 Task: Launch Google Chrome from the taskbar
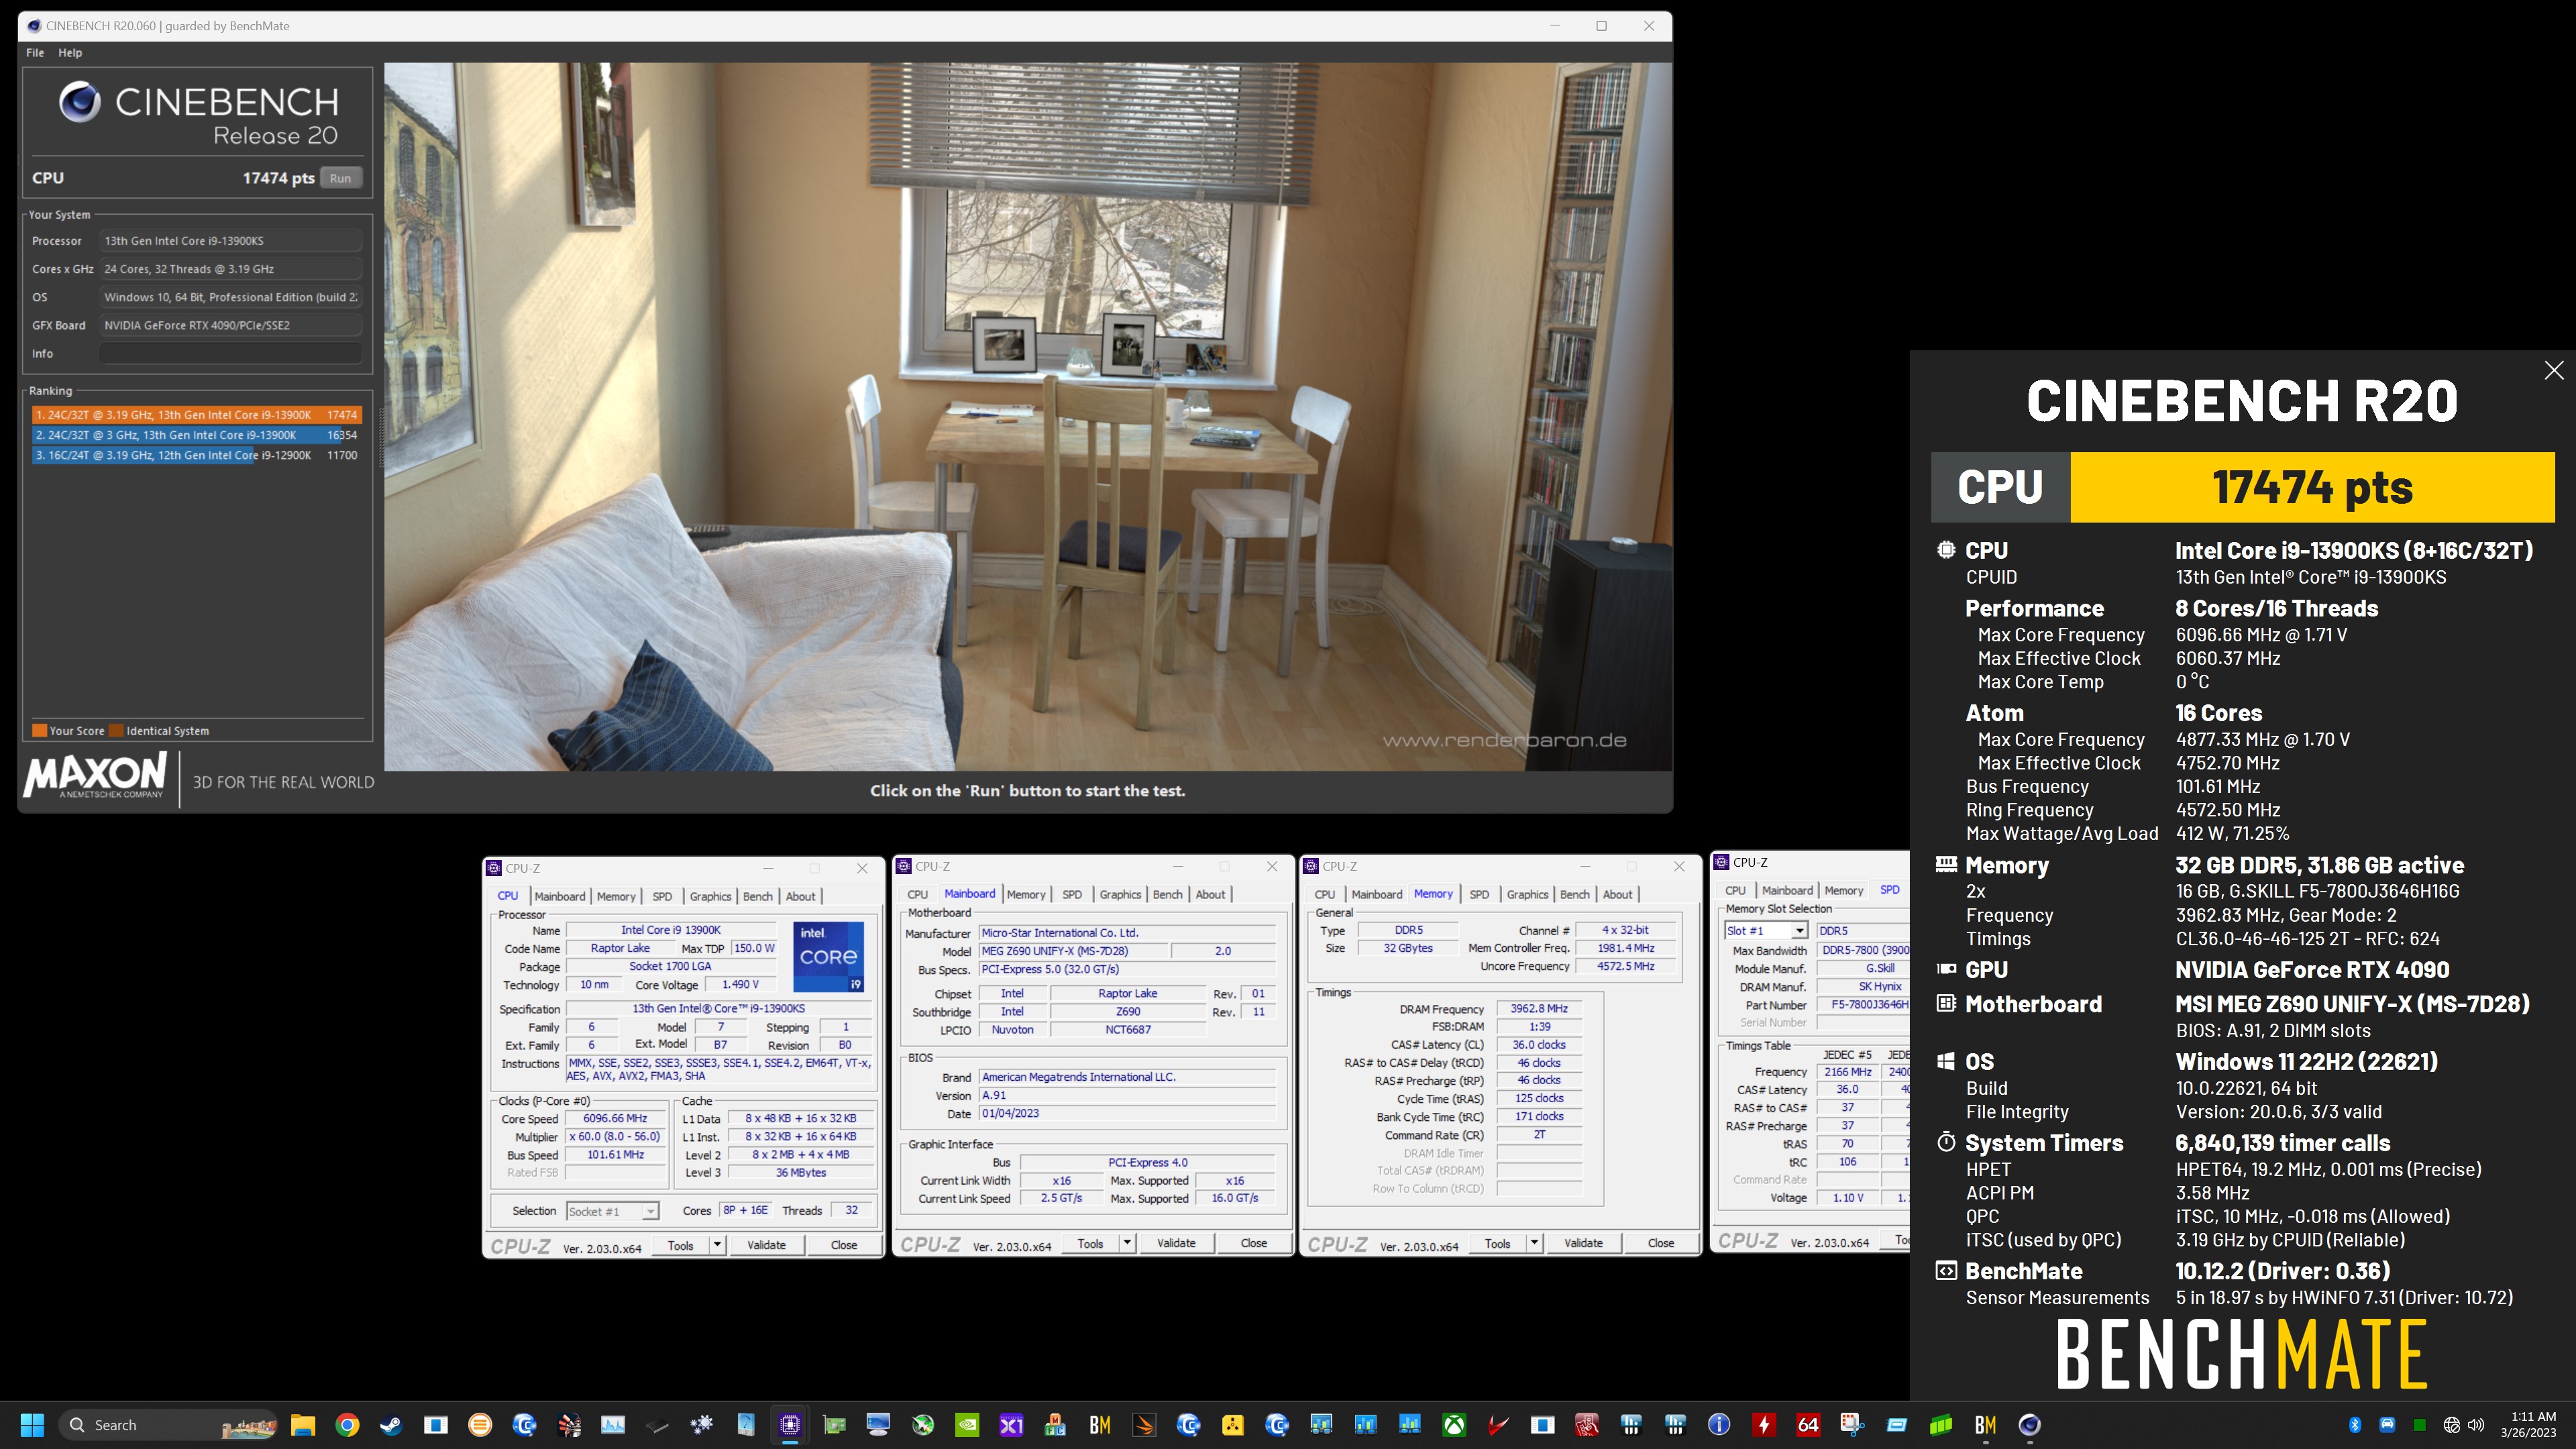[347, 1424]
